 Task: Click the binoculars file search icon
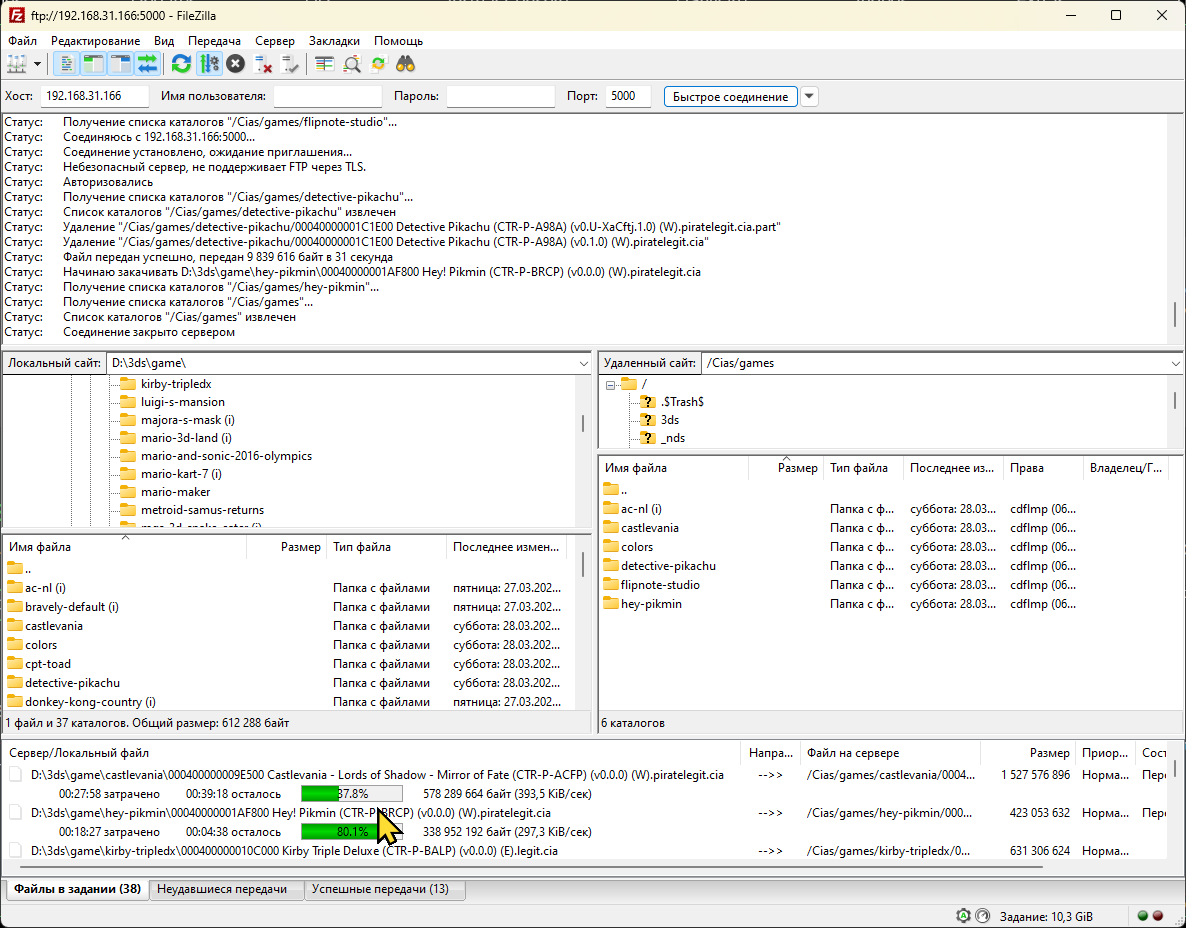pyautogui.click(x=405, y=64)
